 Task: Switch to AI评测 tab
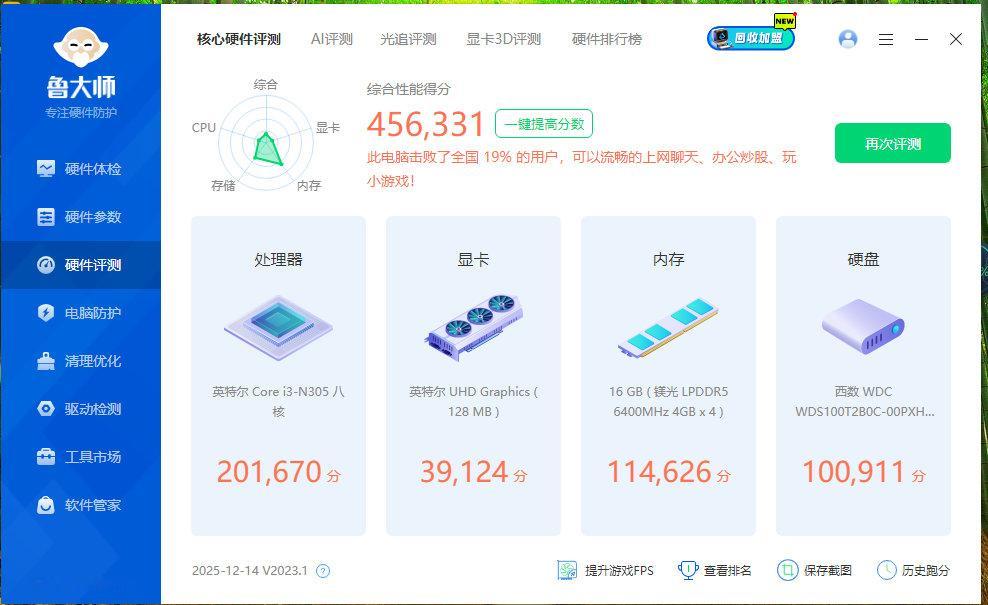point(331,39)
